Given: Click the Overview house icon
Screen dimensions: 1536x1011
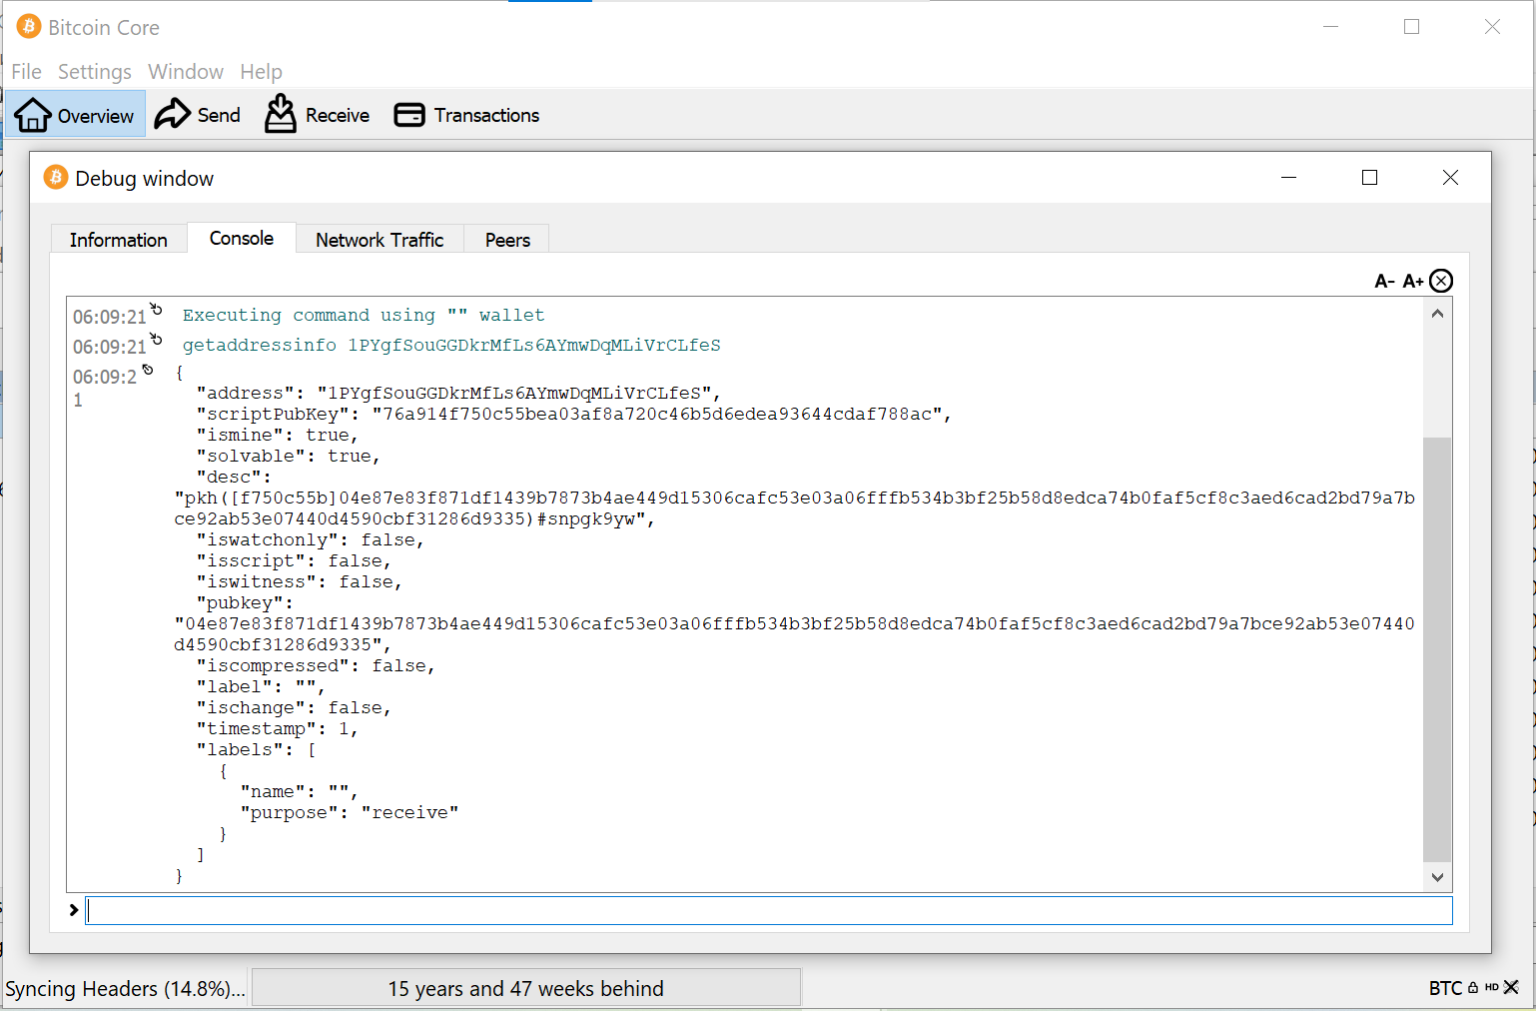Looking at the screenshot, I should pos(33,115).
